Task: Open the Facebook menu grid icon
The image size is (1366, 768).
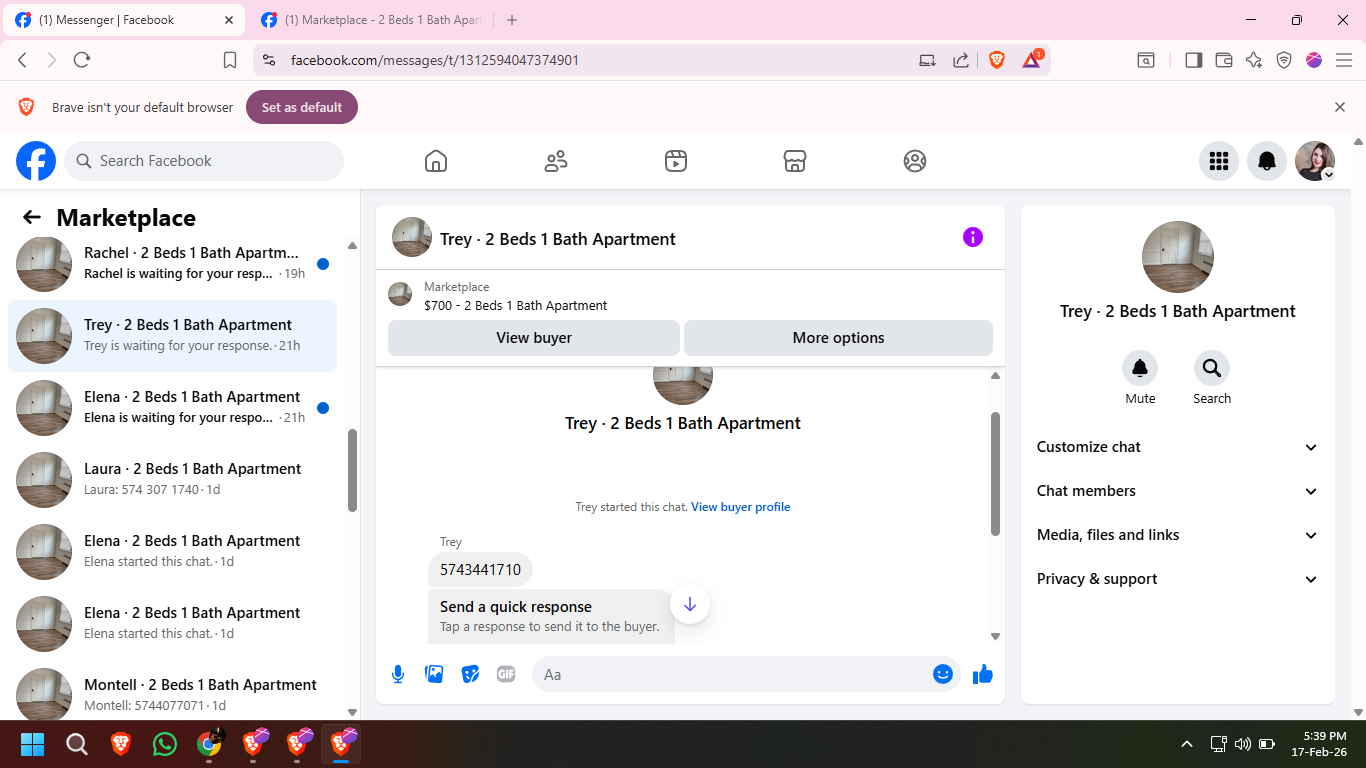Action: point(1219,161)
